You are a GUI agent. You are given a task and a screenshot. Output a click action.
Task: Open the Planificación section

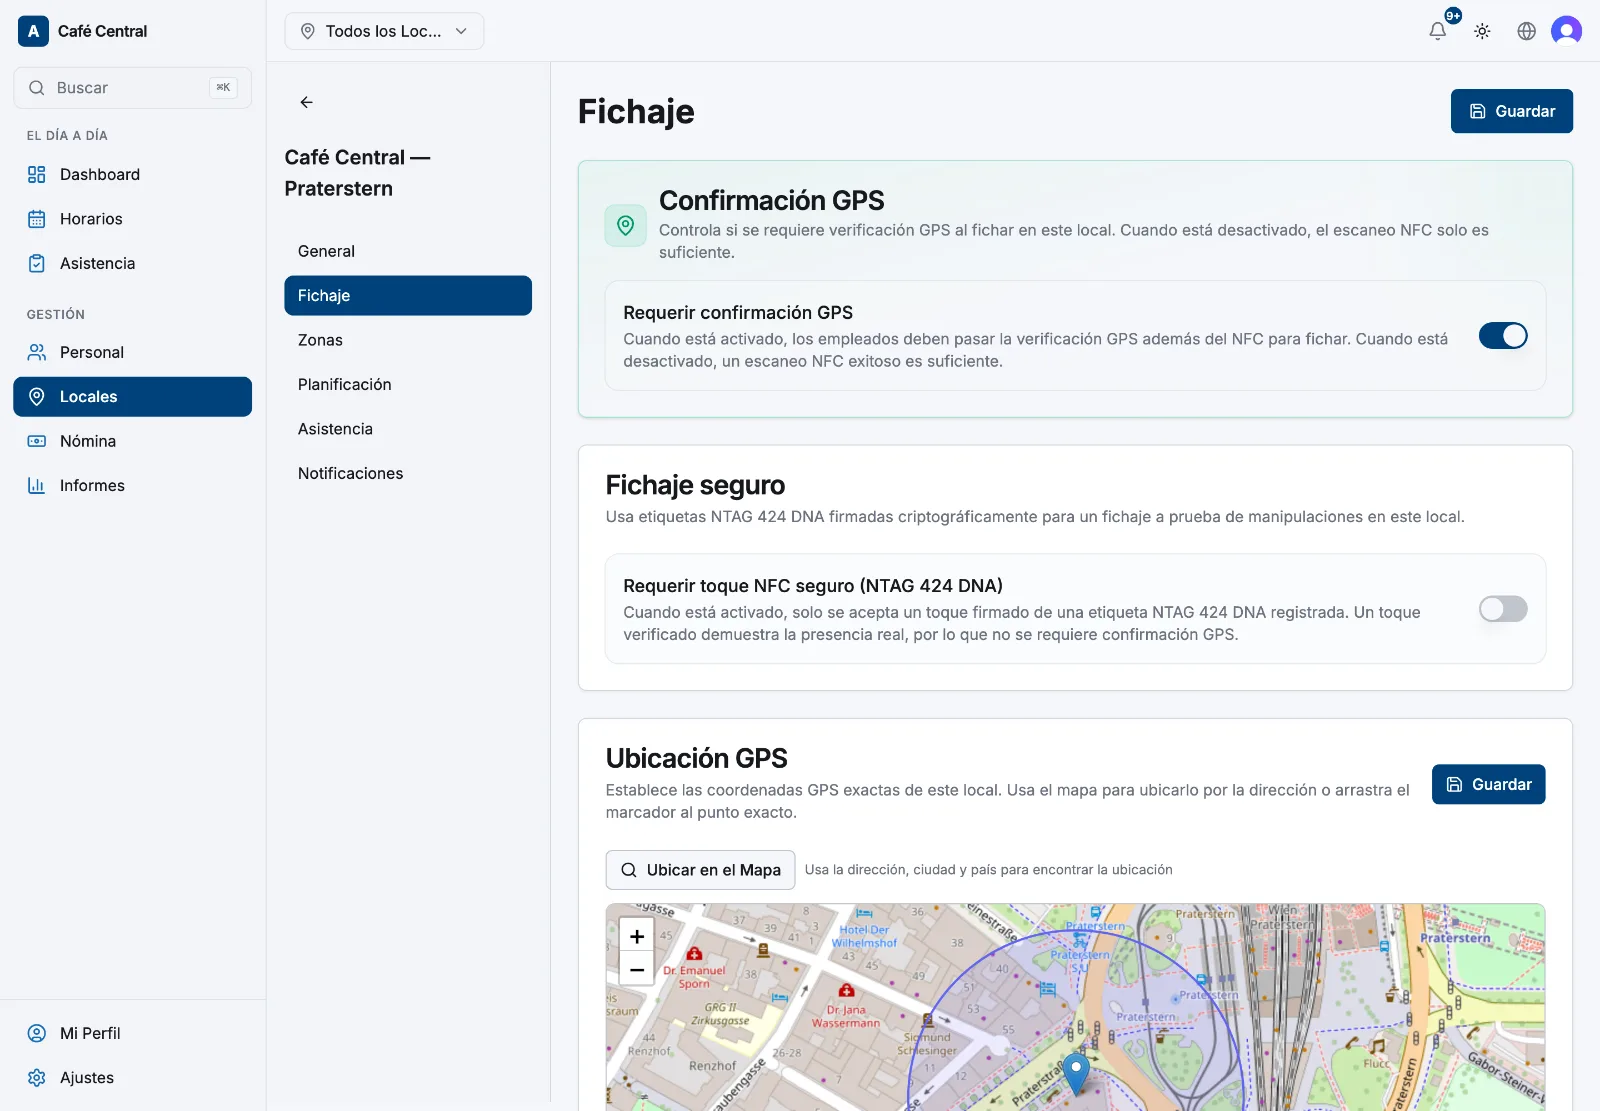click(x=408, y=384)
